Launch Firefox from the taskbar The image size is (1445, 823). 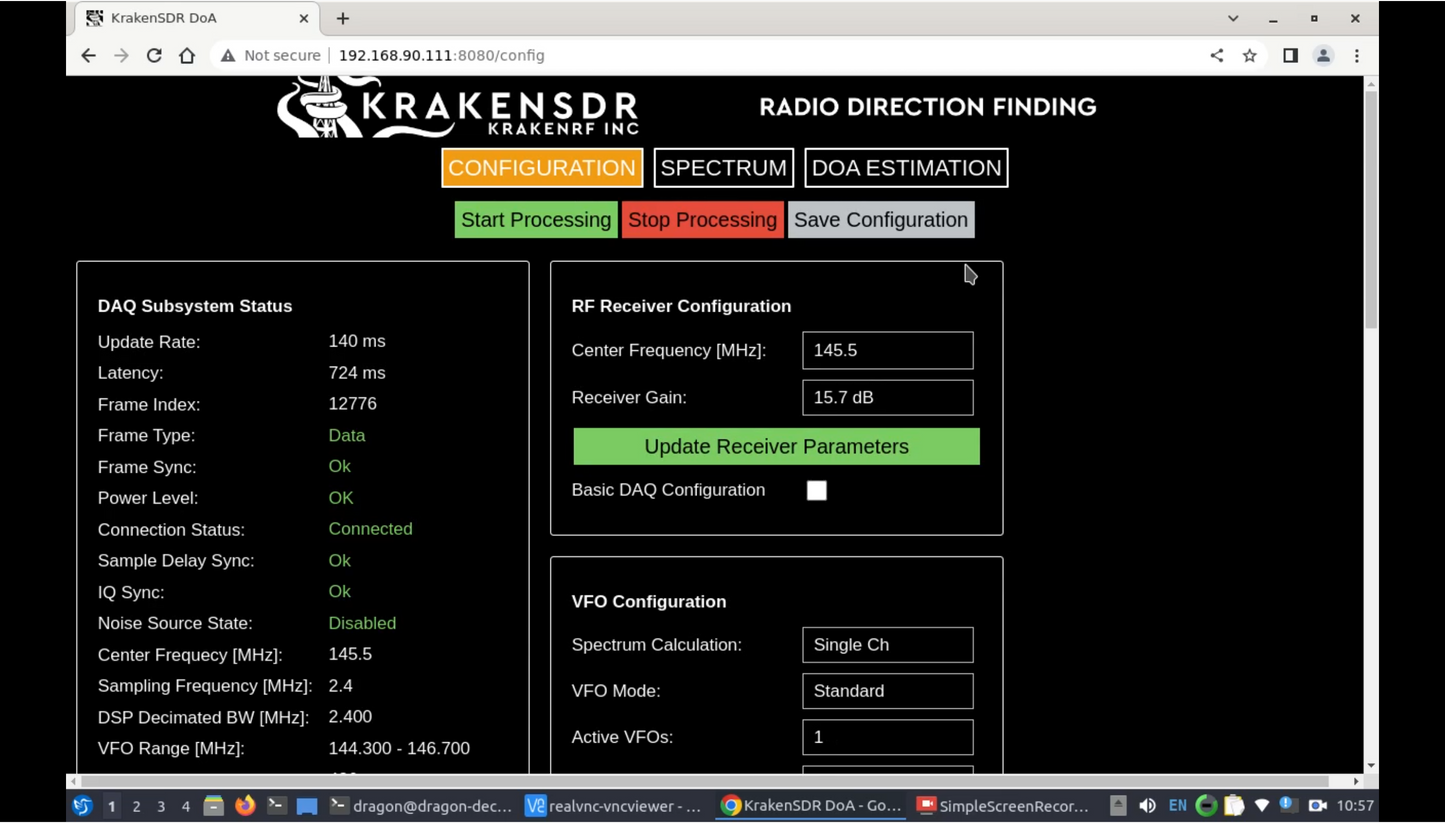[245, 806]
